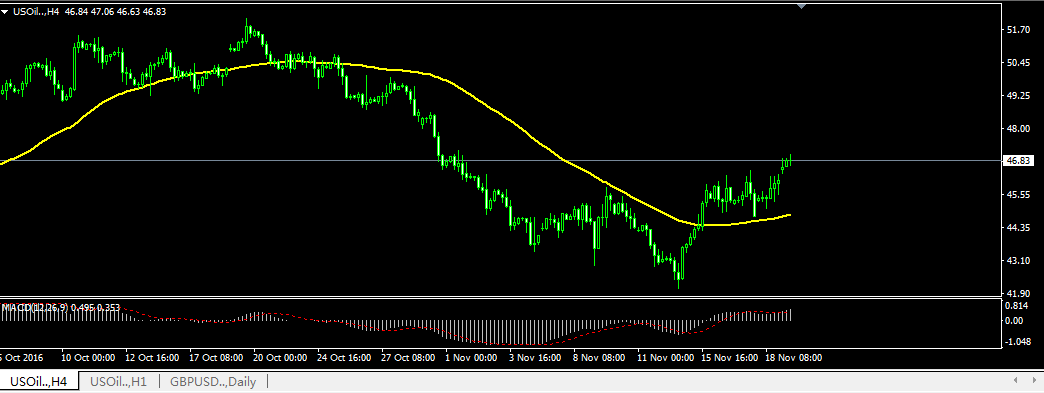Click the 17 Oct 08:00 time label
The width and height of the screenshot is (1044, 393).
pos(217,358)
